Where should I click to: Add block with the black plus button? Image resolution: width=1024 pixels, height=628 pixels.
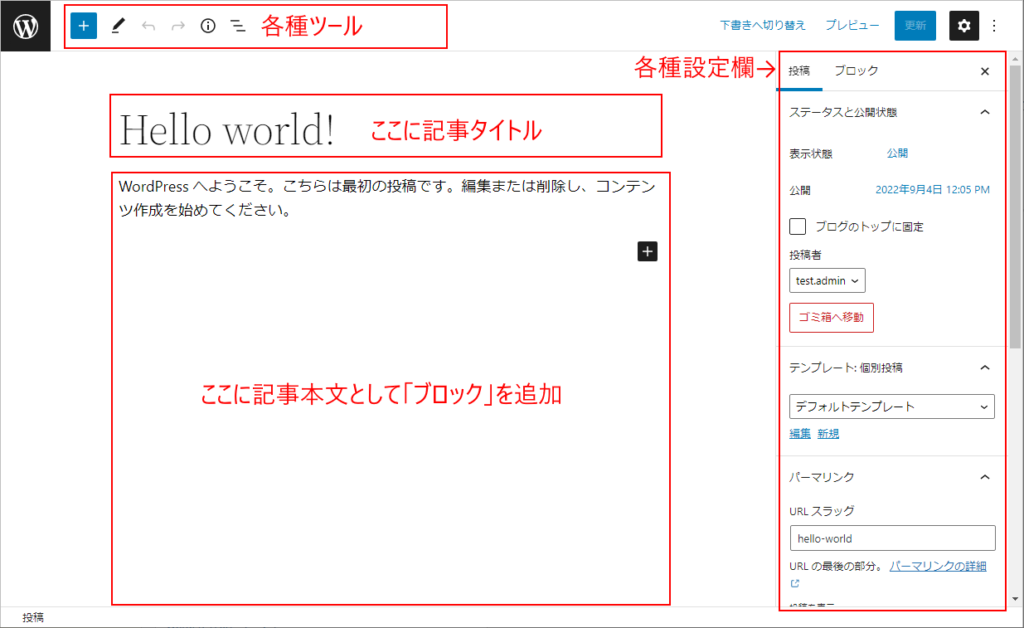point(647,251)
